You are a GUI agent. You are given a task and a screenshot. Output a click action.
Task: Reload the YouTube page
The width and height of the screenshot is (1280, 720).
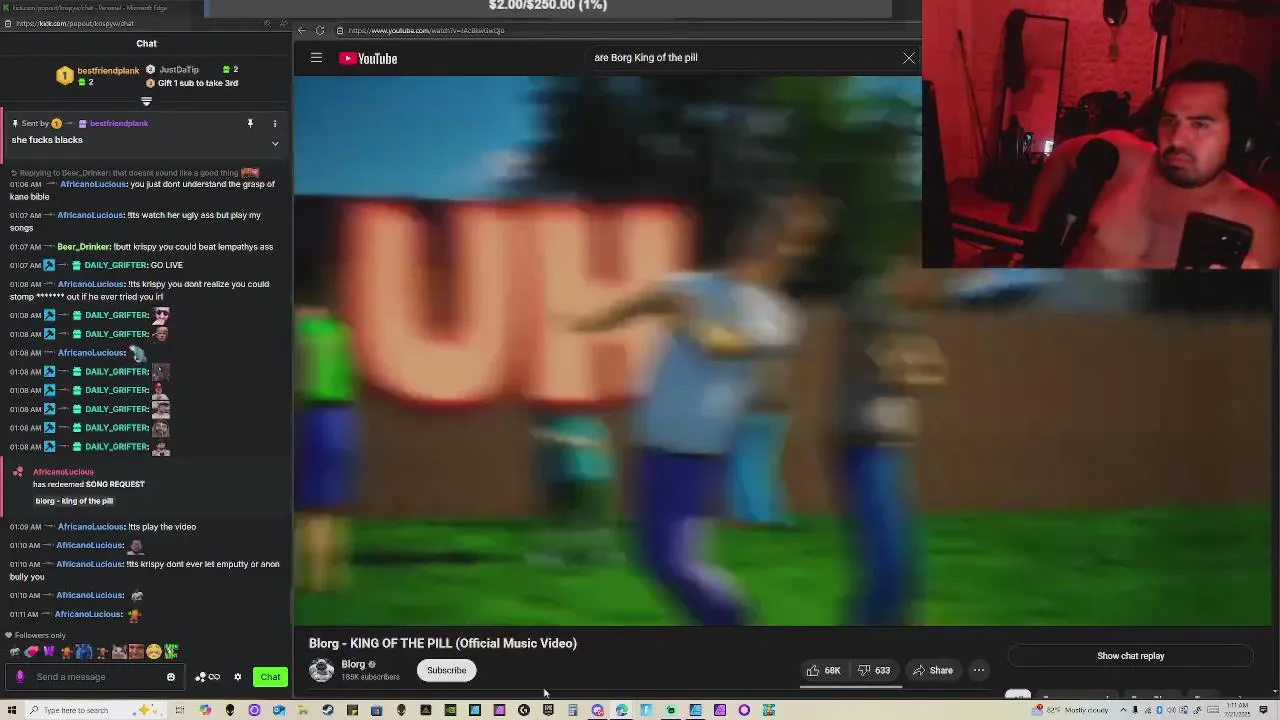[320, 30]
